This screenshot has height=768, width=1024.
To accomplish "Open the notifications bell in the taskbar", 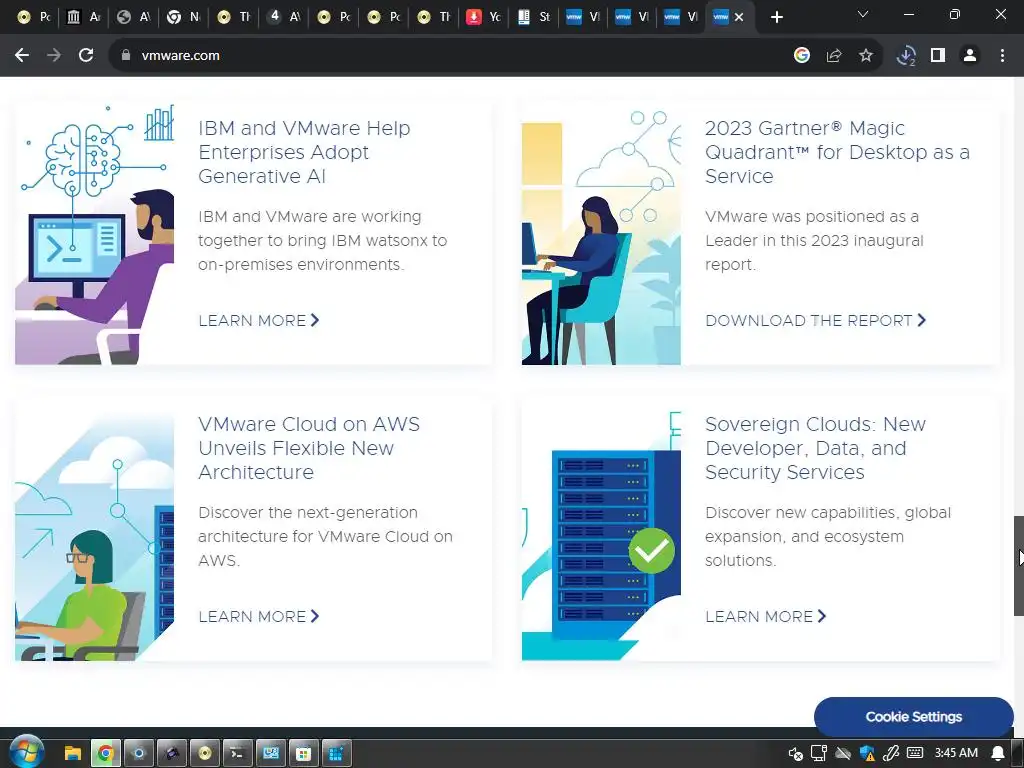I will 998,754.
